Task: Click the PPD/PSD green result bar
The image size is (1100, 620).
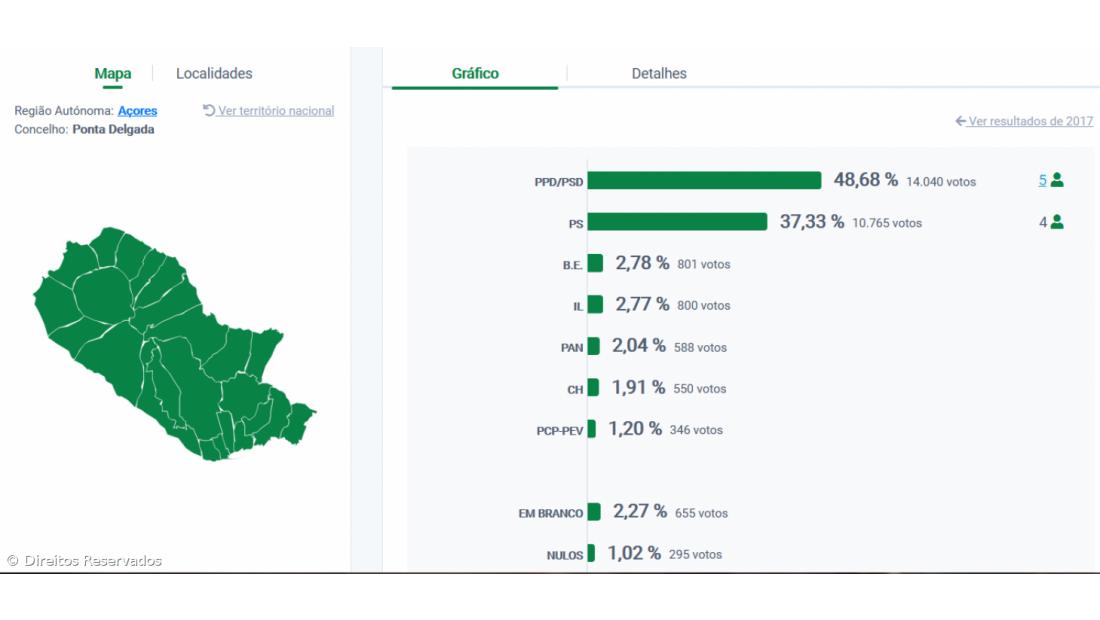Action: (704, 180)
